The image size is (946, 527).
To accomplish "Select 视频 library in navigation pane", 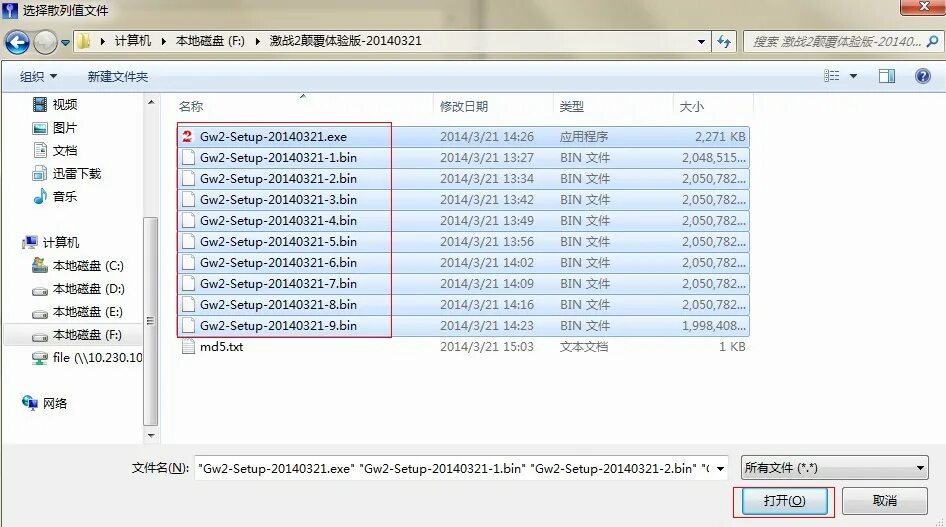I will pyautogui.click(x=55, y=104).
